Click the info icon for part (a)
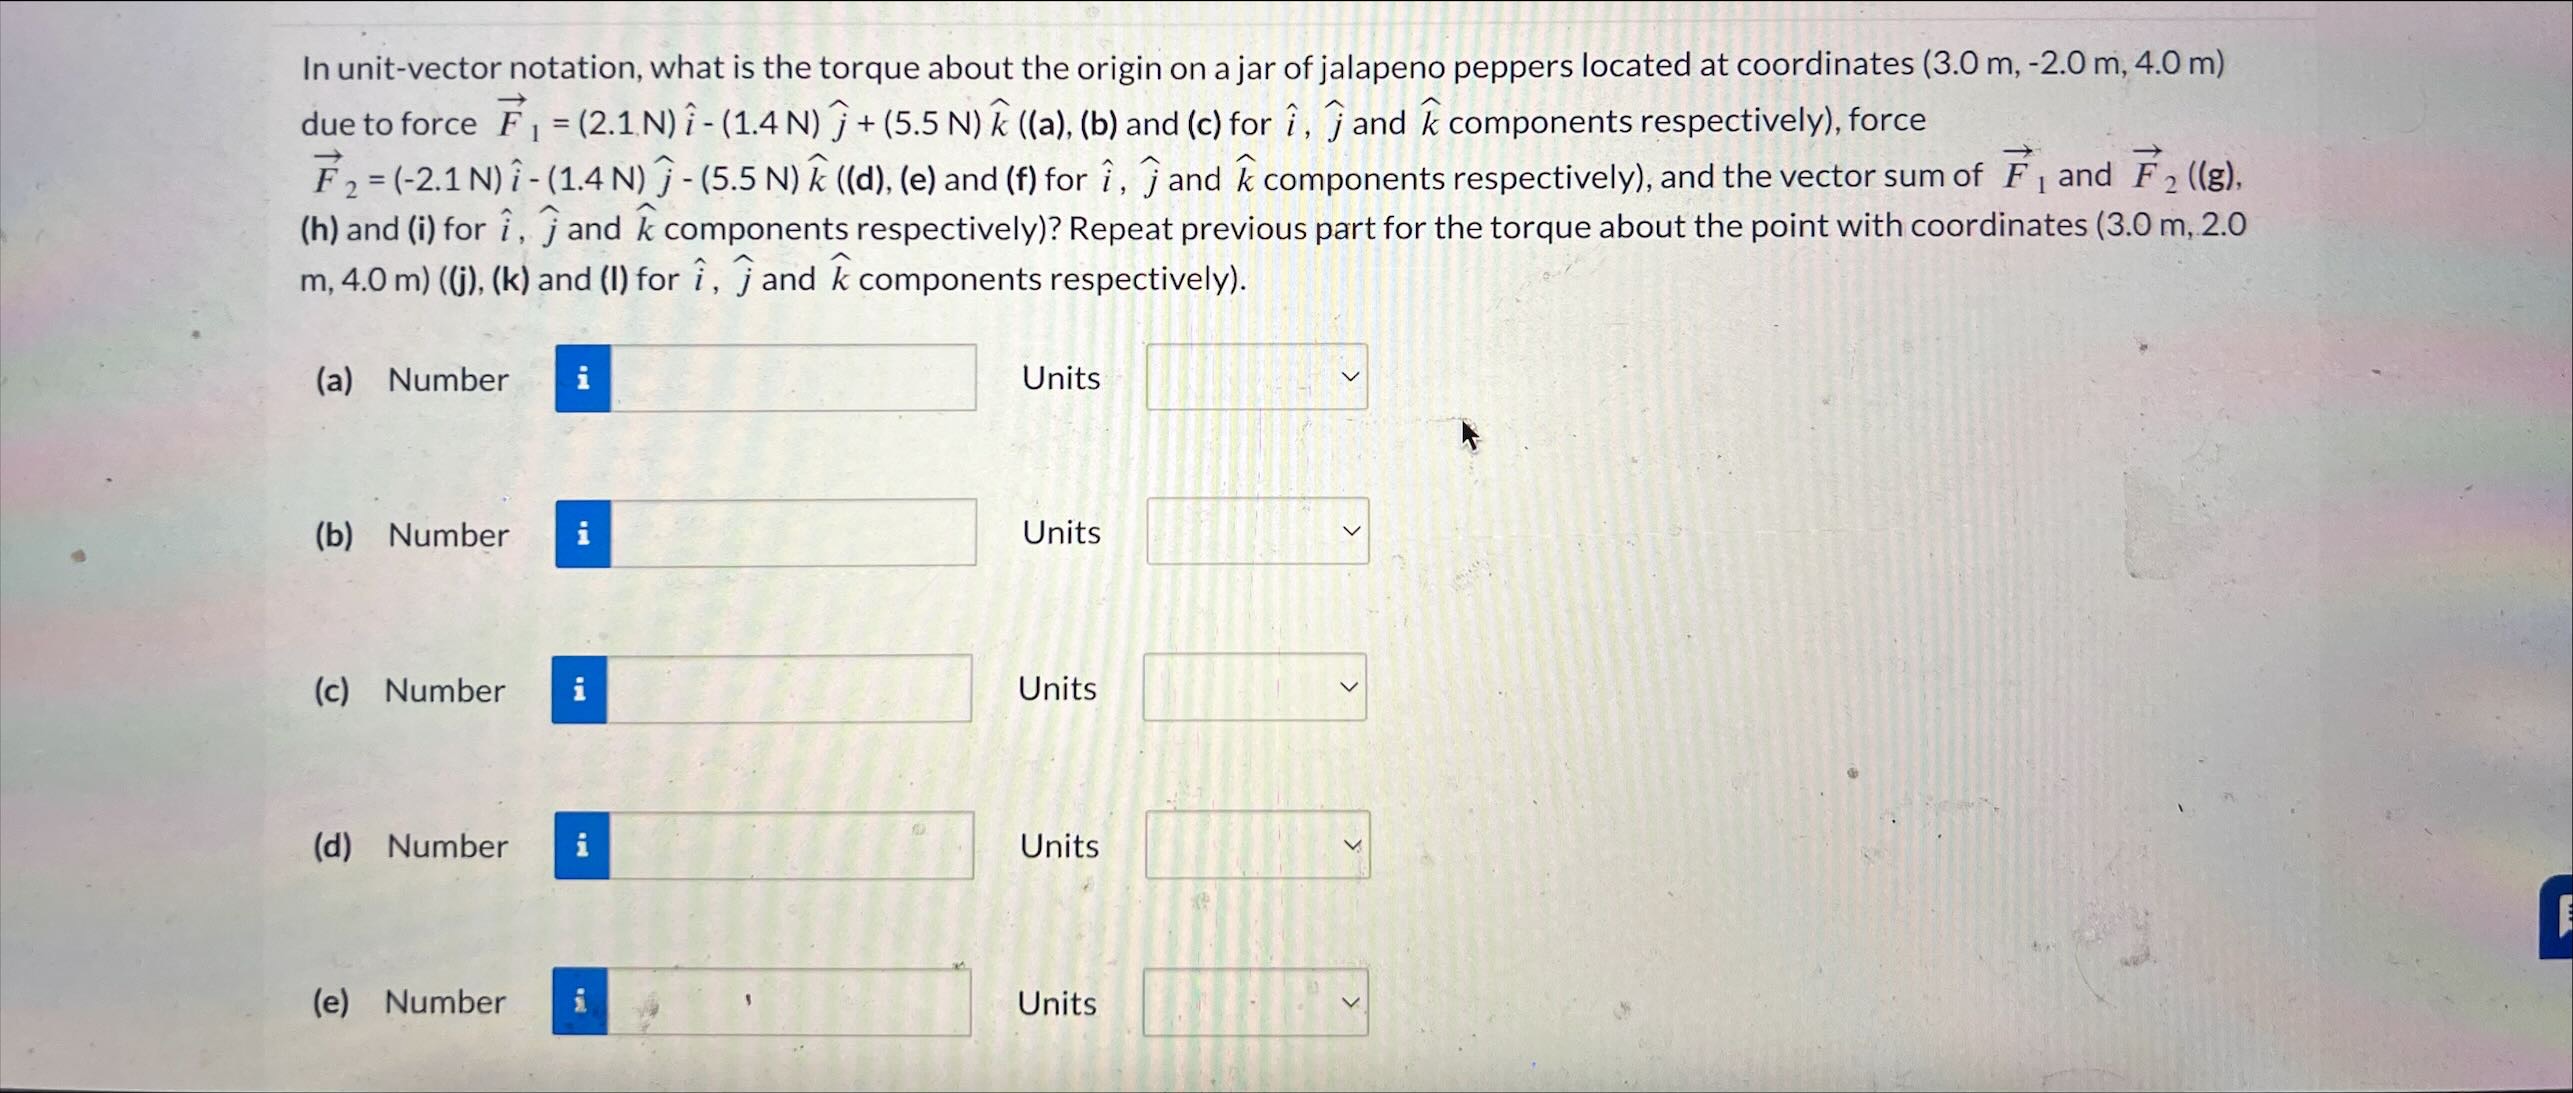This screenshot has width=2573, height=1093. pos(581,379)
